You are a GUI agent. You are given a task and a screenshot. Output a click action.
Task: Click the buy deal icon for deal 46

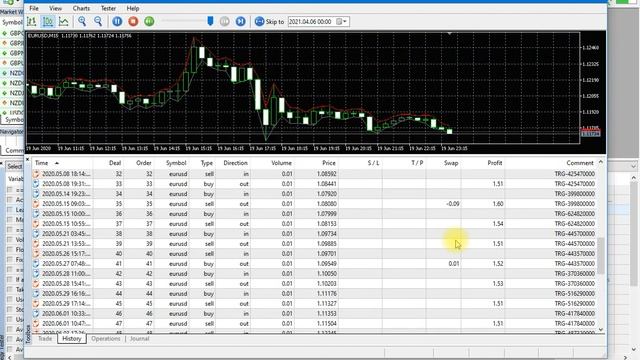(36, 314)
